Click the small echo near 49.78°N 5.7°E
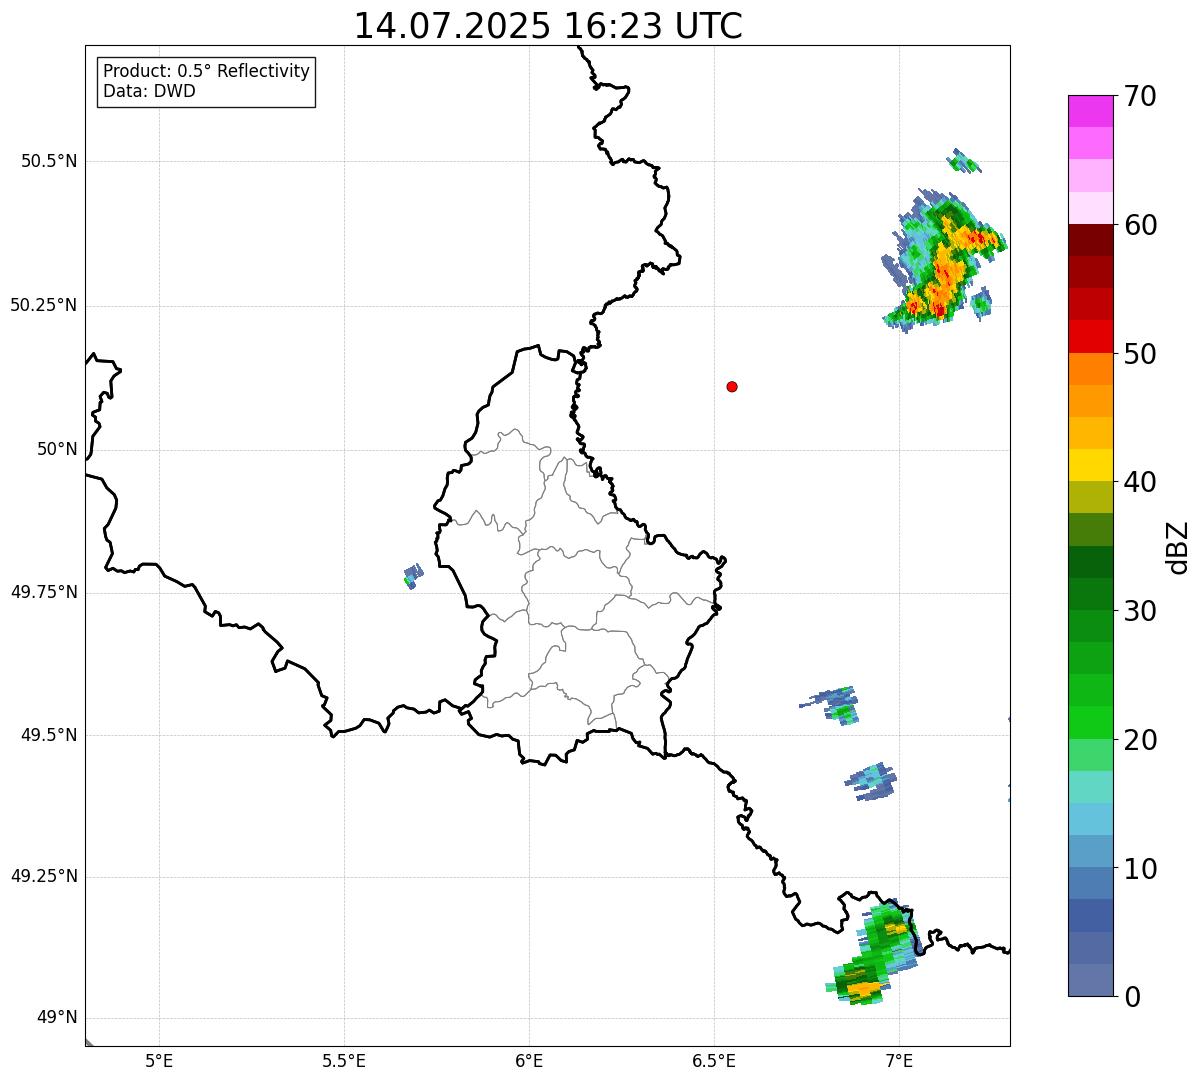 (413, 576)
